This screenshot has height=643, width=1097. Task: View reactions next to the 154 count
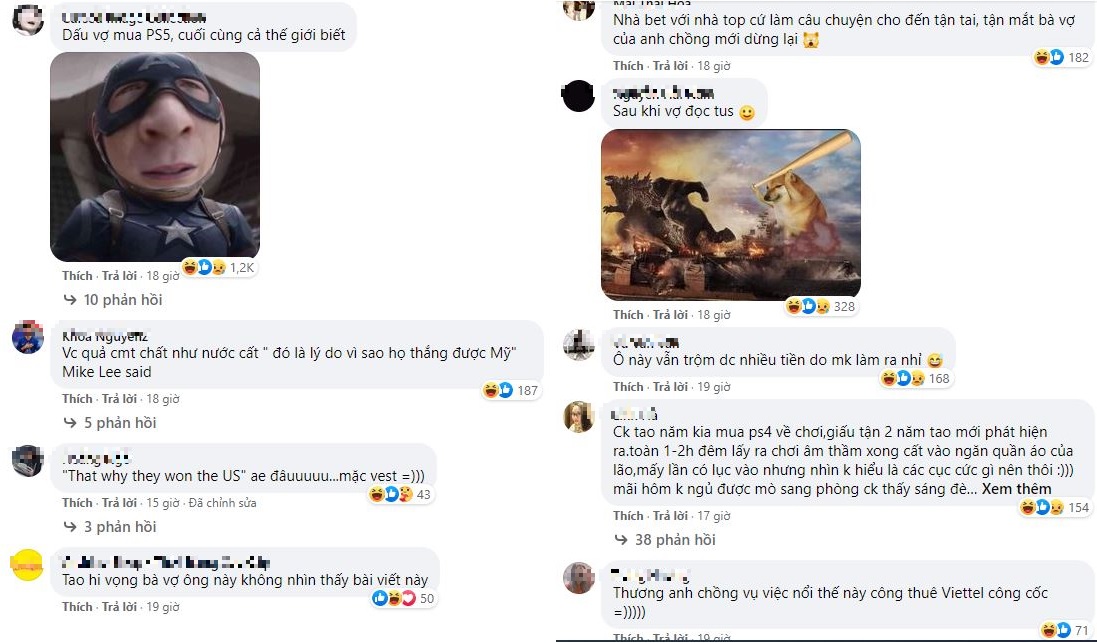click(1042, 507)
